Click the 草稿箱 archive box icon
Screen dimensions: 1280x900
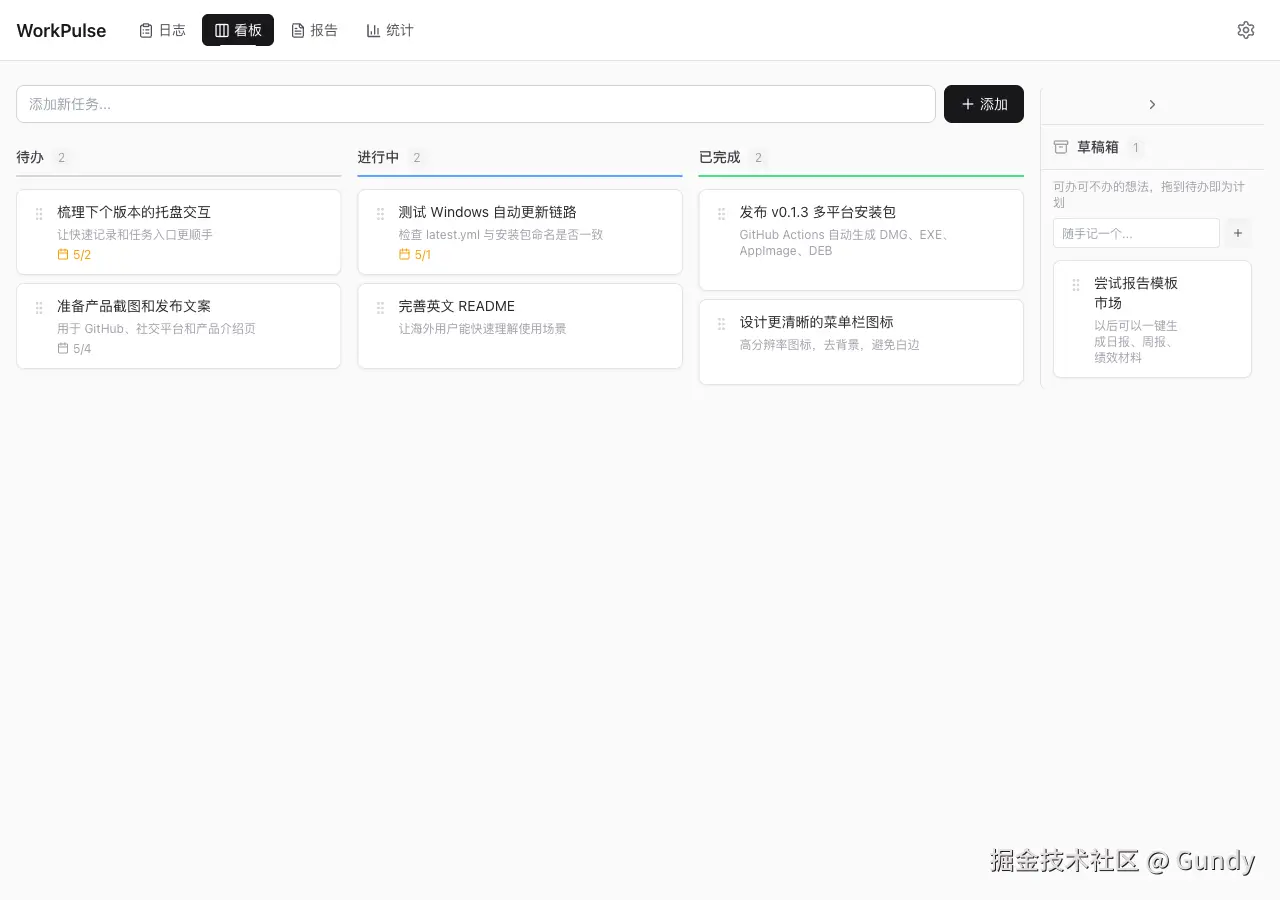coord(1061,147)
